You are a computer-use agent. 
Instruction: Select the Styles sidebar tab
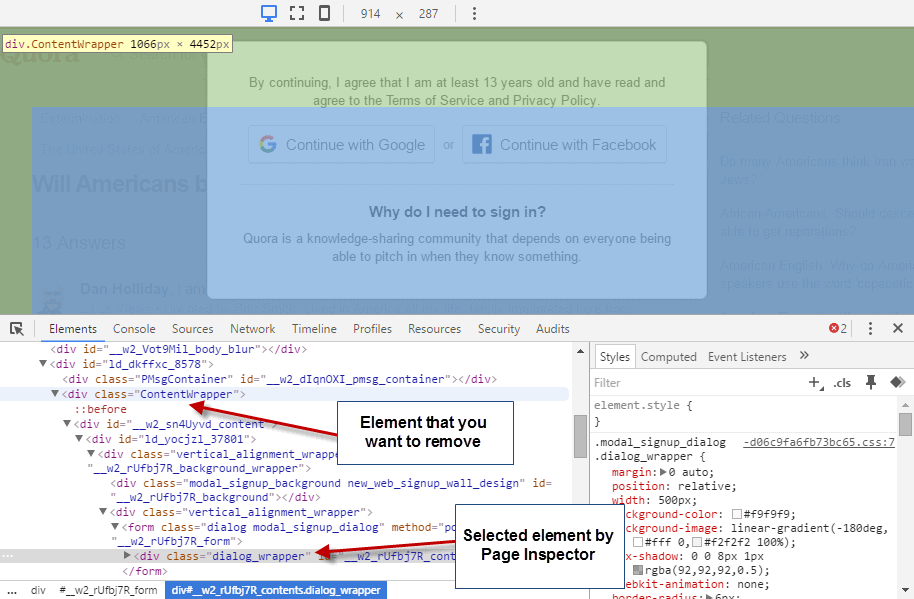[x=614, y=357]
